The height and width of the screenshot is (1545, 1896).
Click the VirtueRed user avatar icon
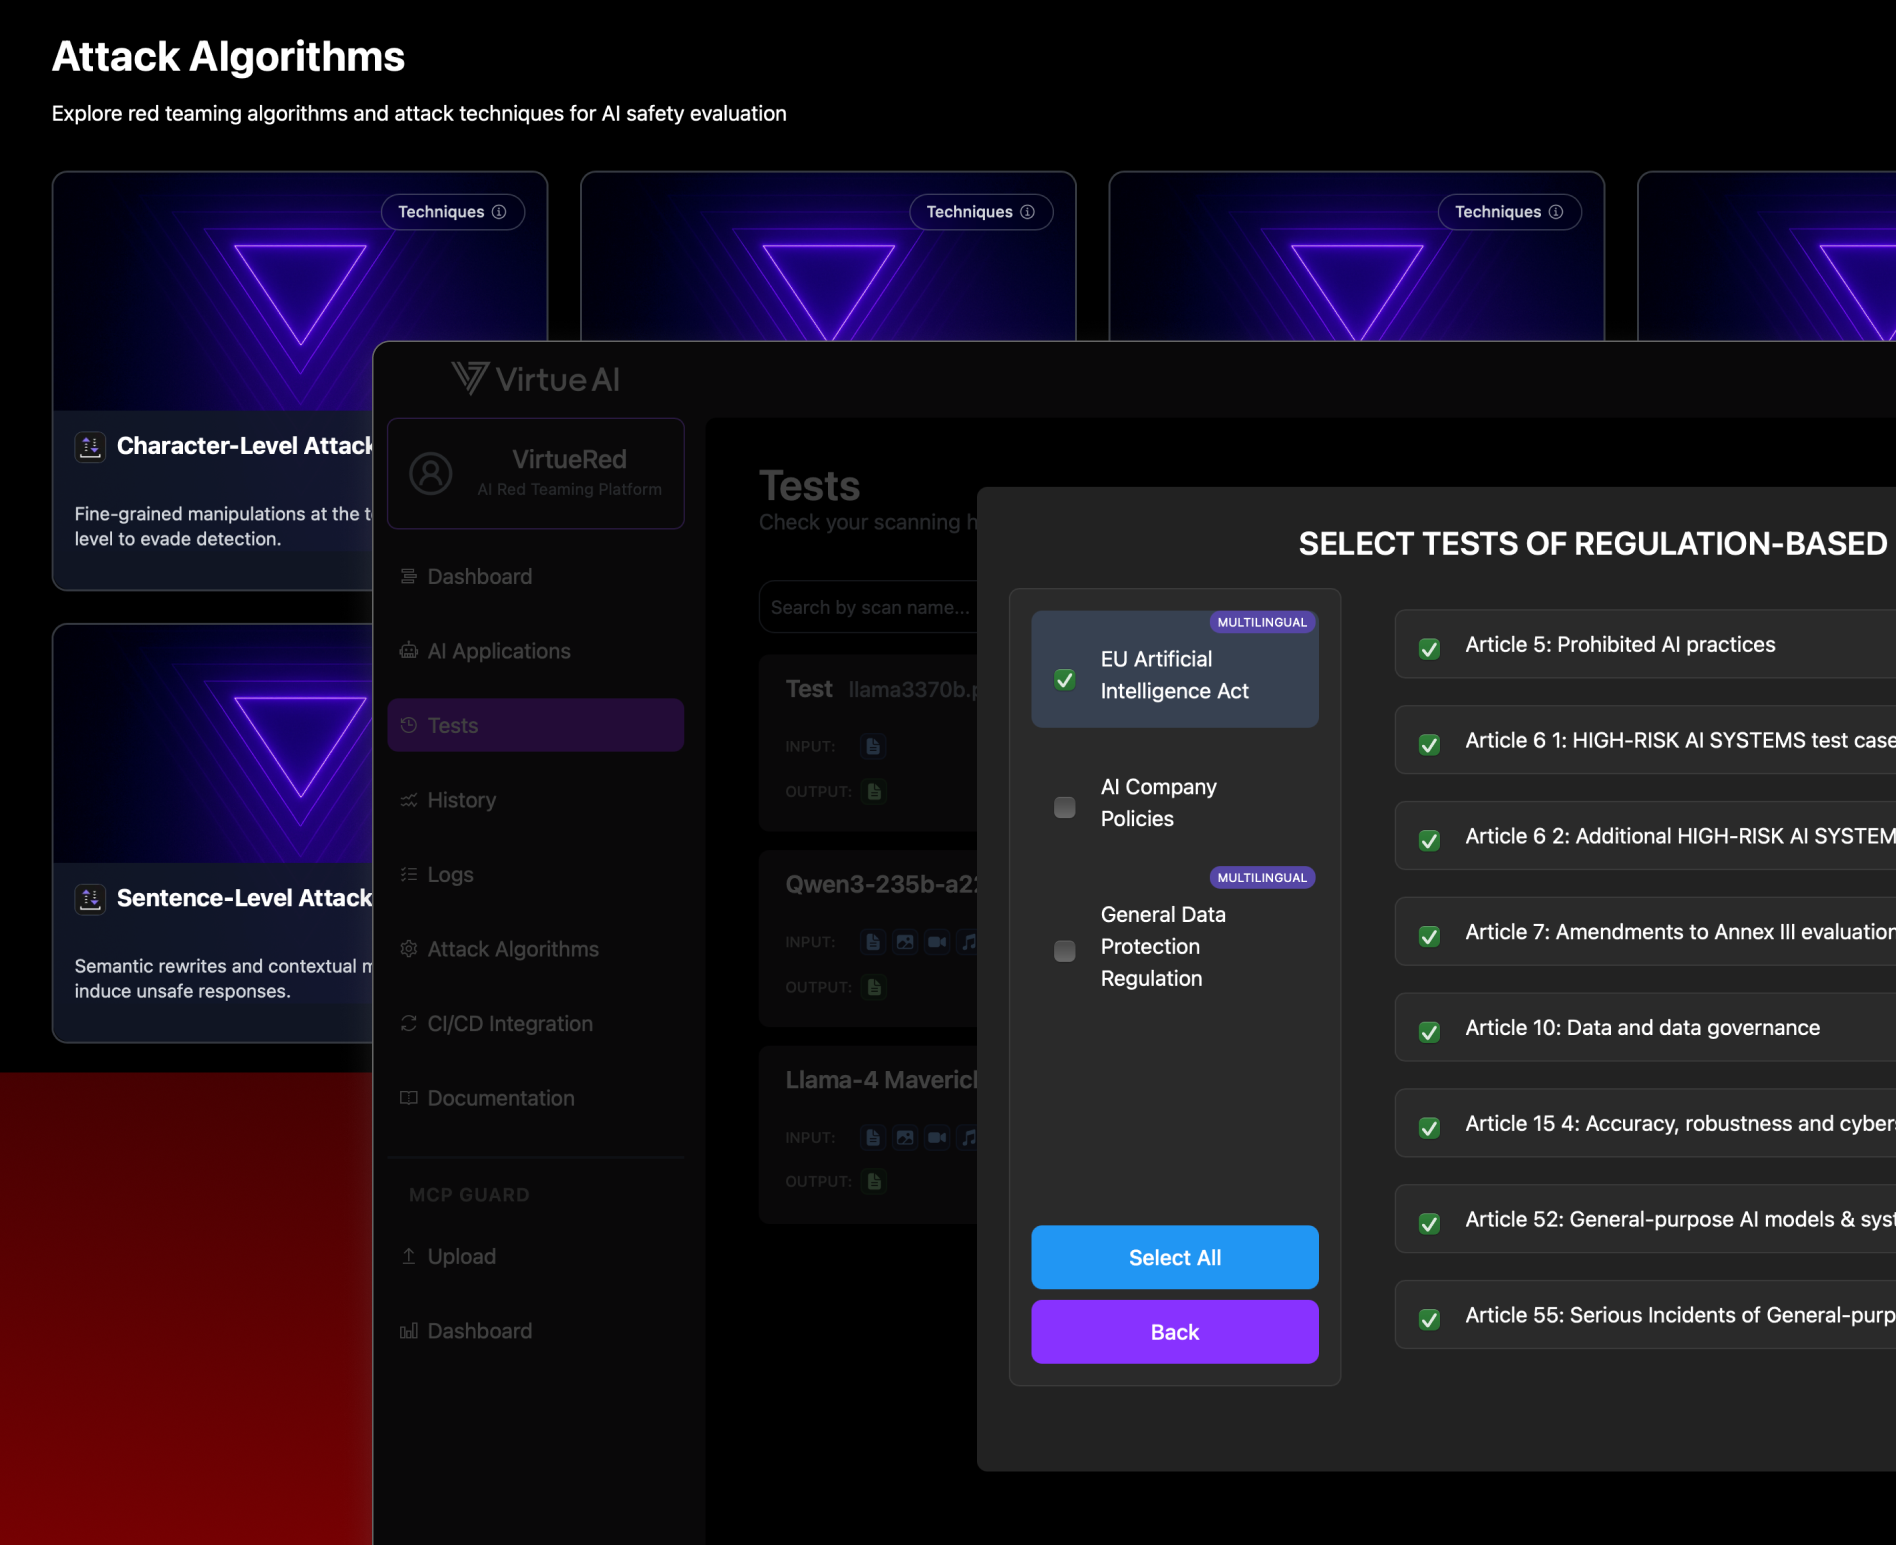(431, 473)
